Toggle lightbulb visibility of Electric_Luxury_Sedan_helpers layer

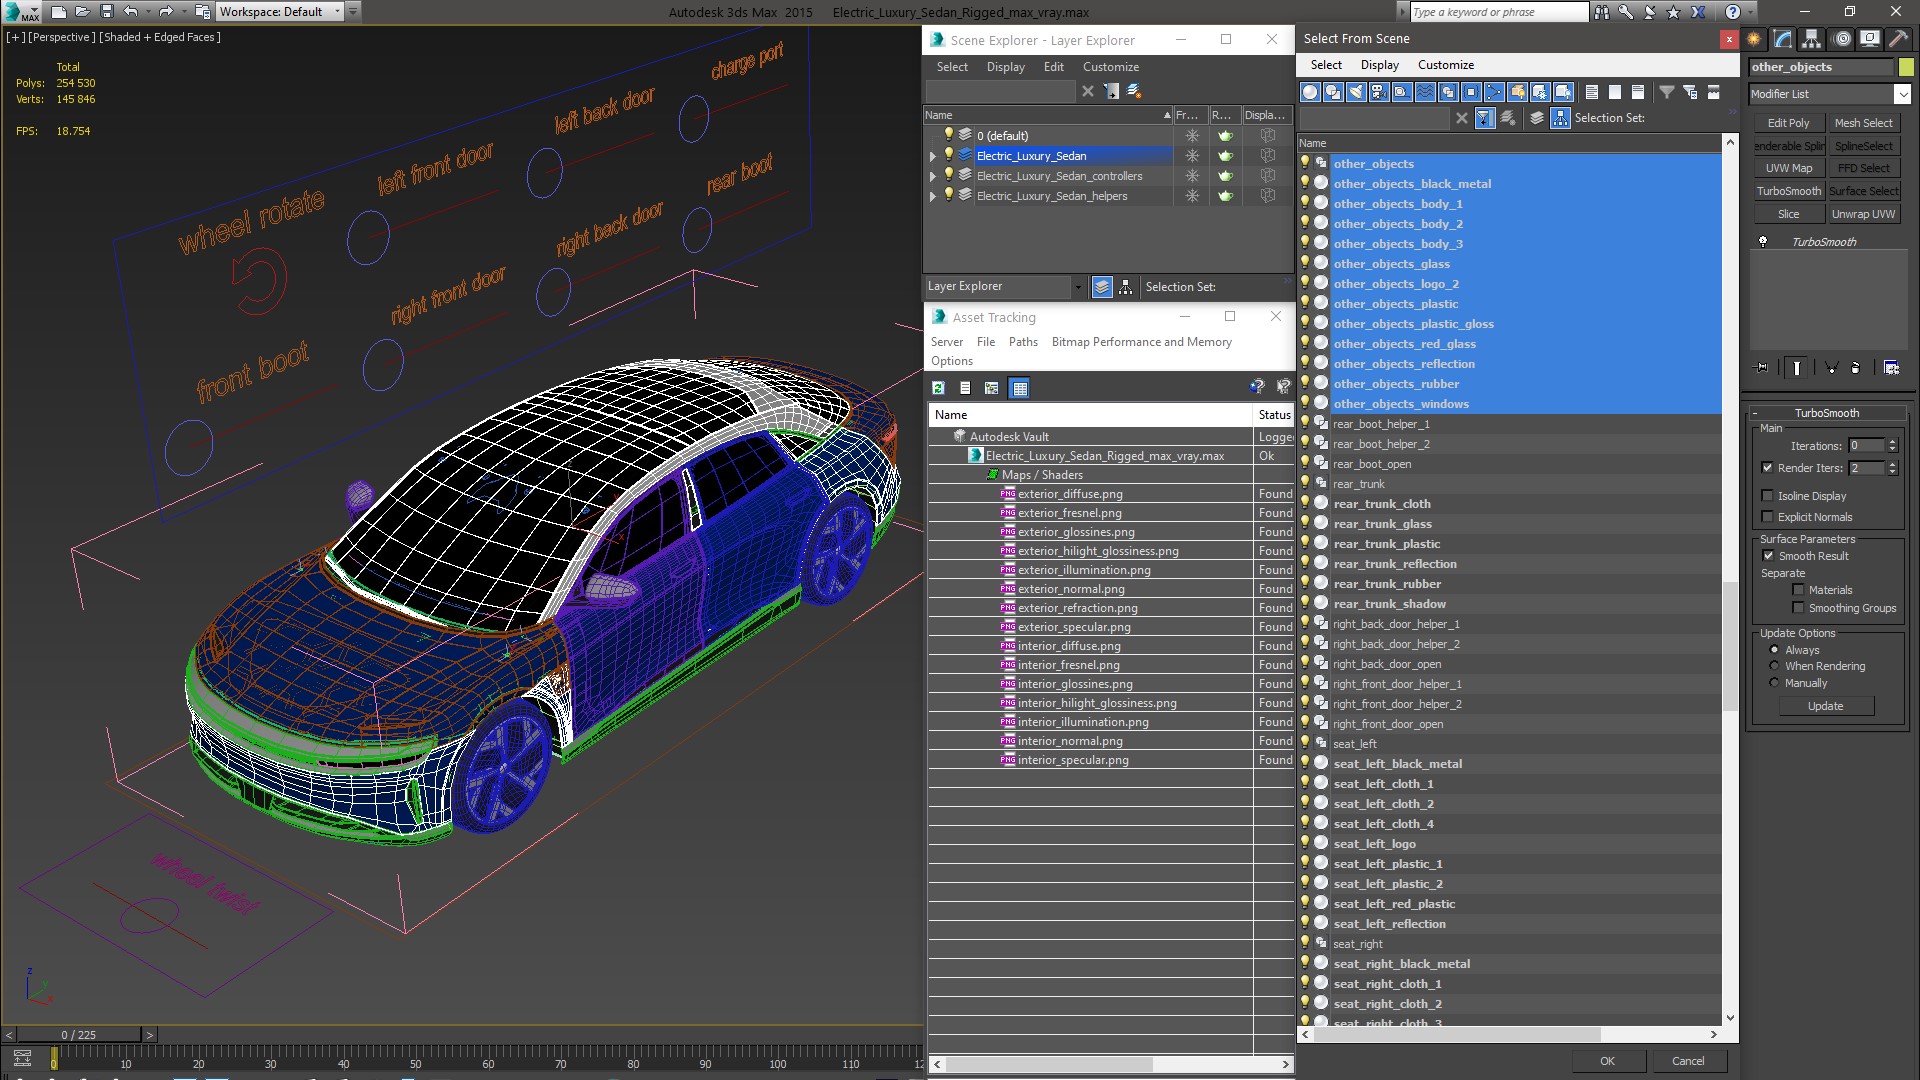coord(949,195)
